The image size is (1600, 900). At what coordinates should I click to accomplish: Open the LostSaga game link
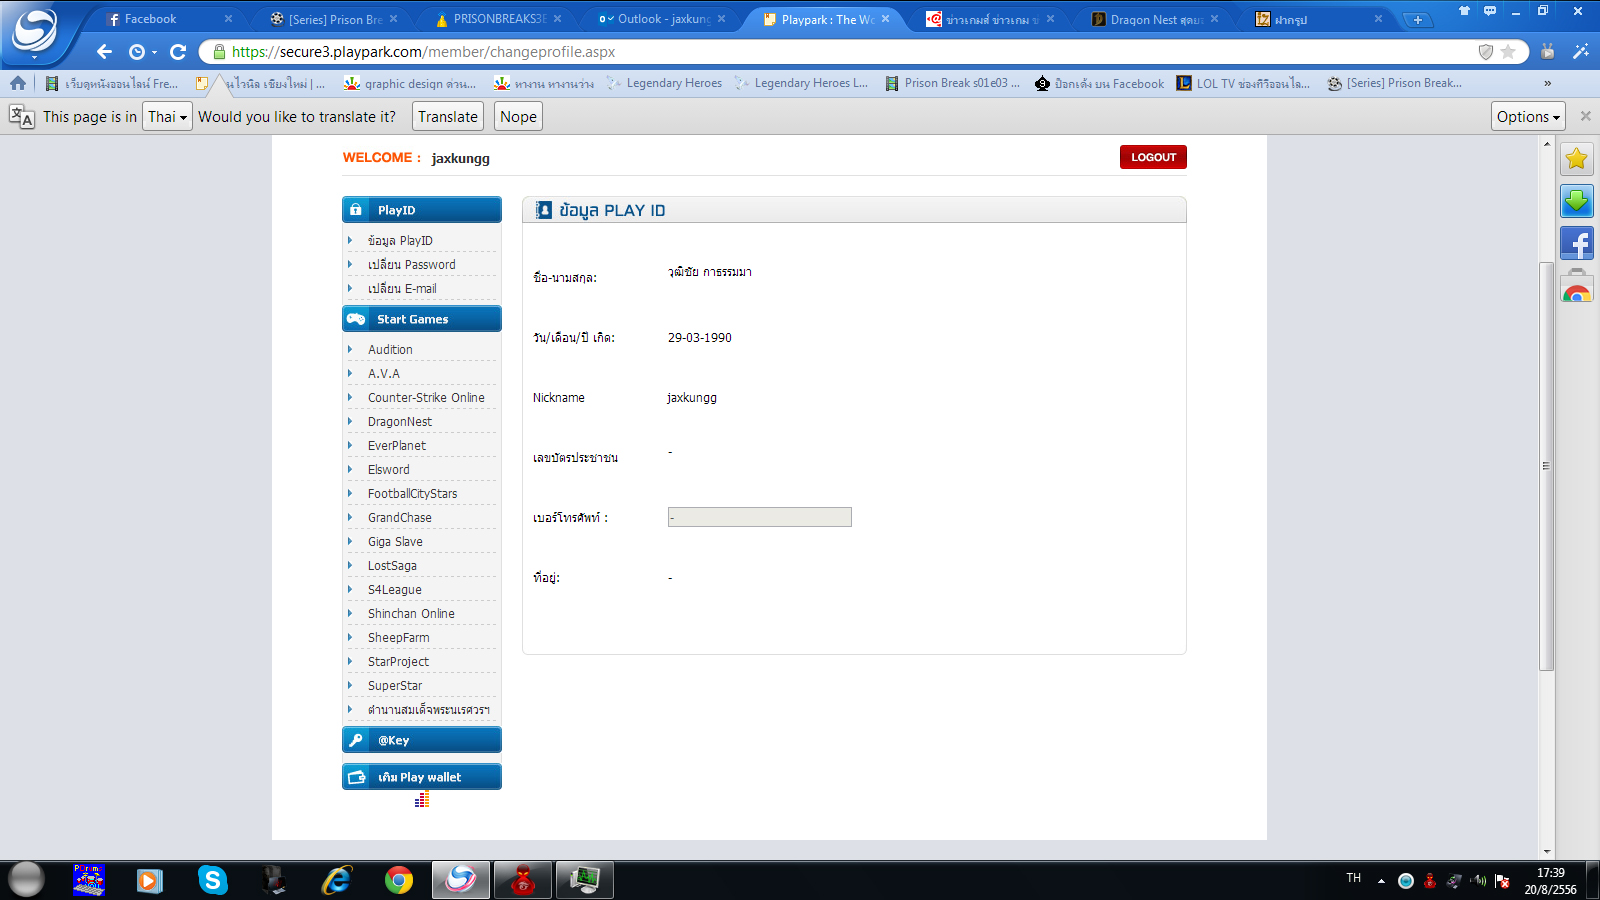click(392, 566)
